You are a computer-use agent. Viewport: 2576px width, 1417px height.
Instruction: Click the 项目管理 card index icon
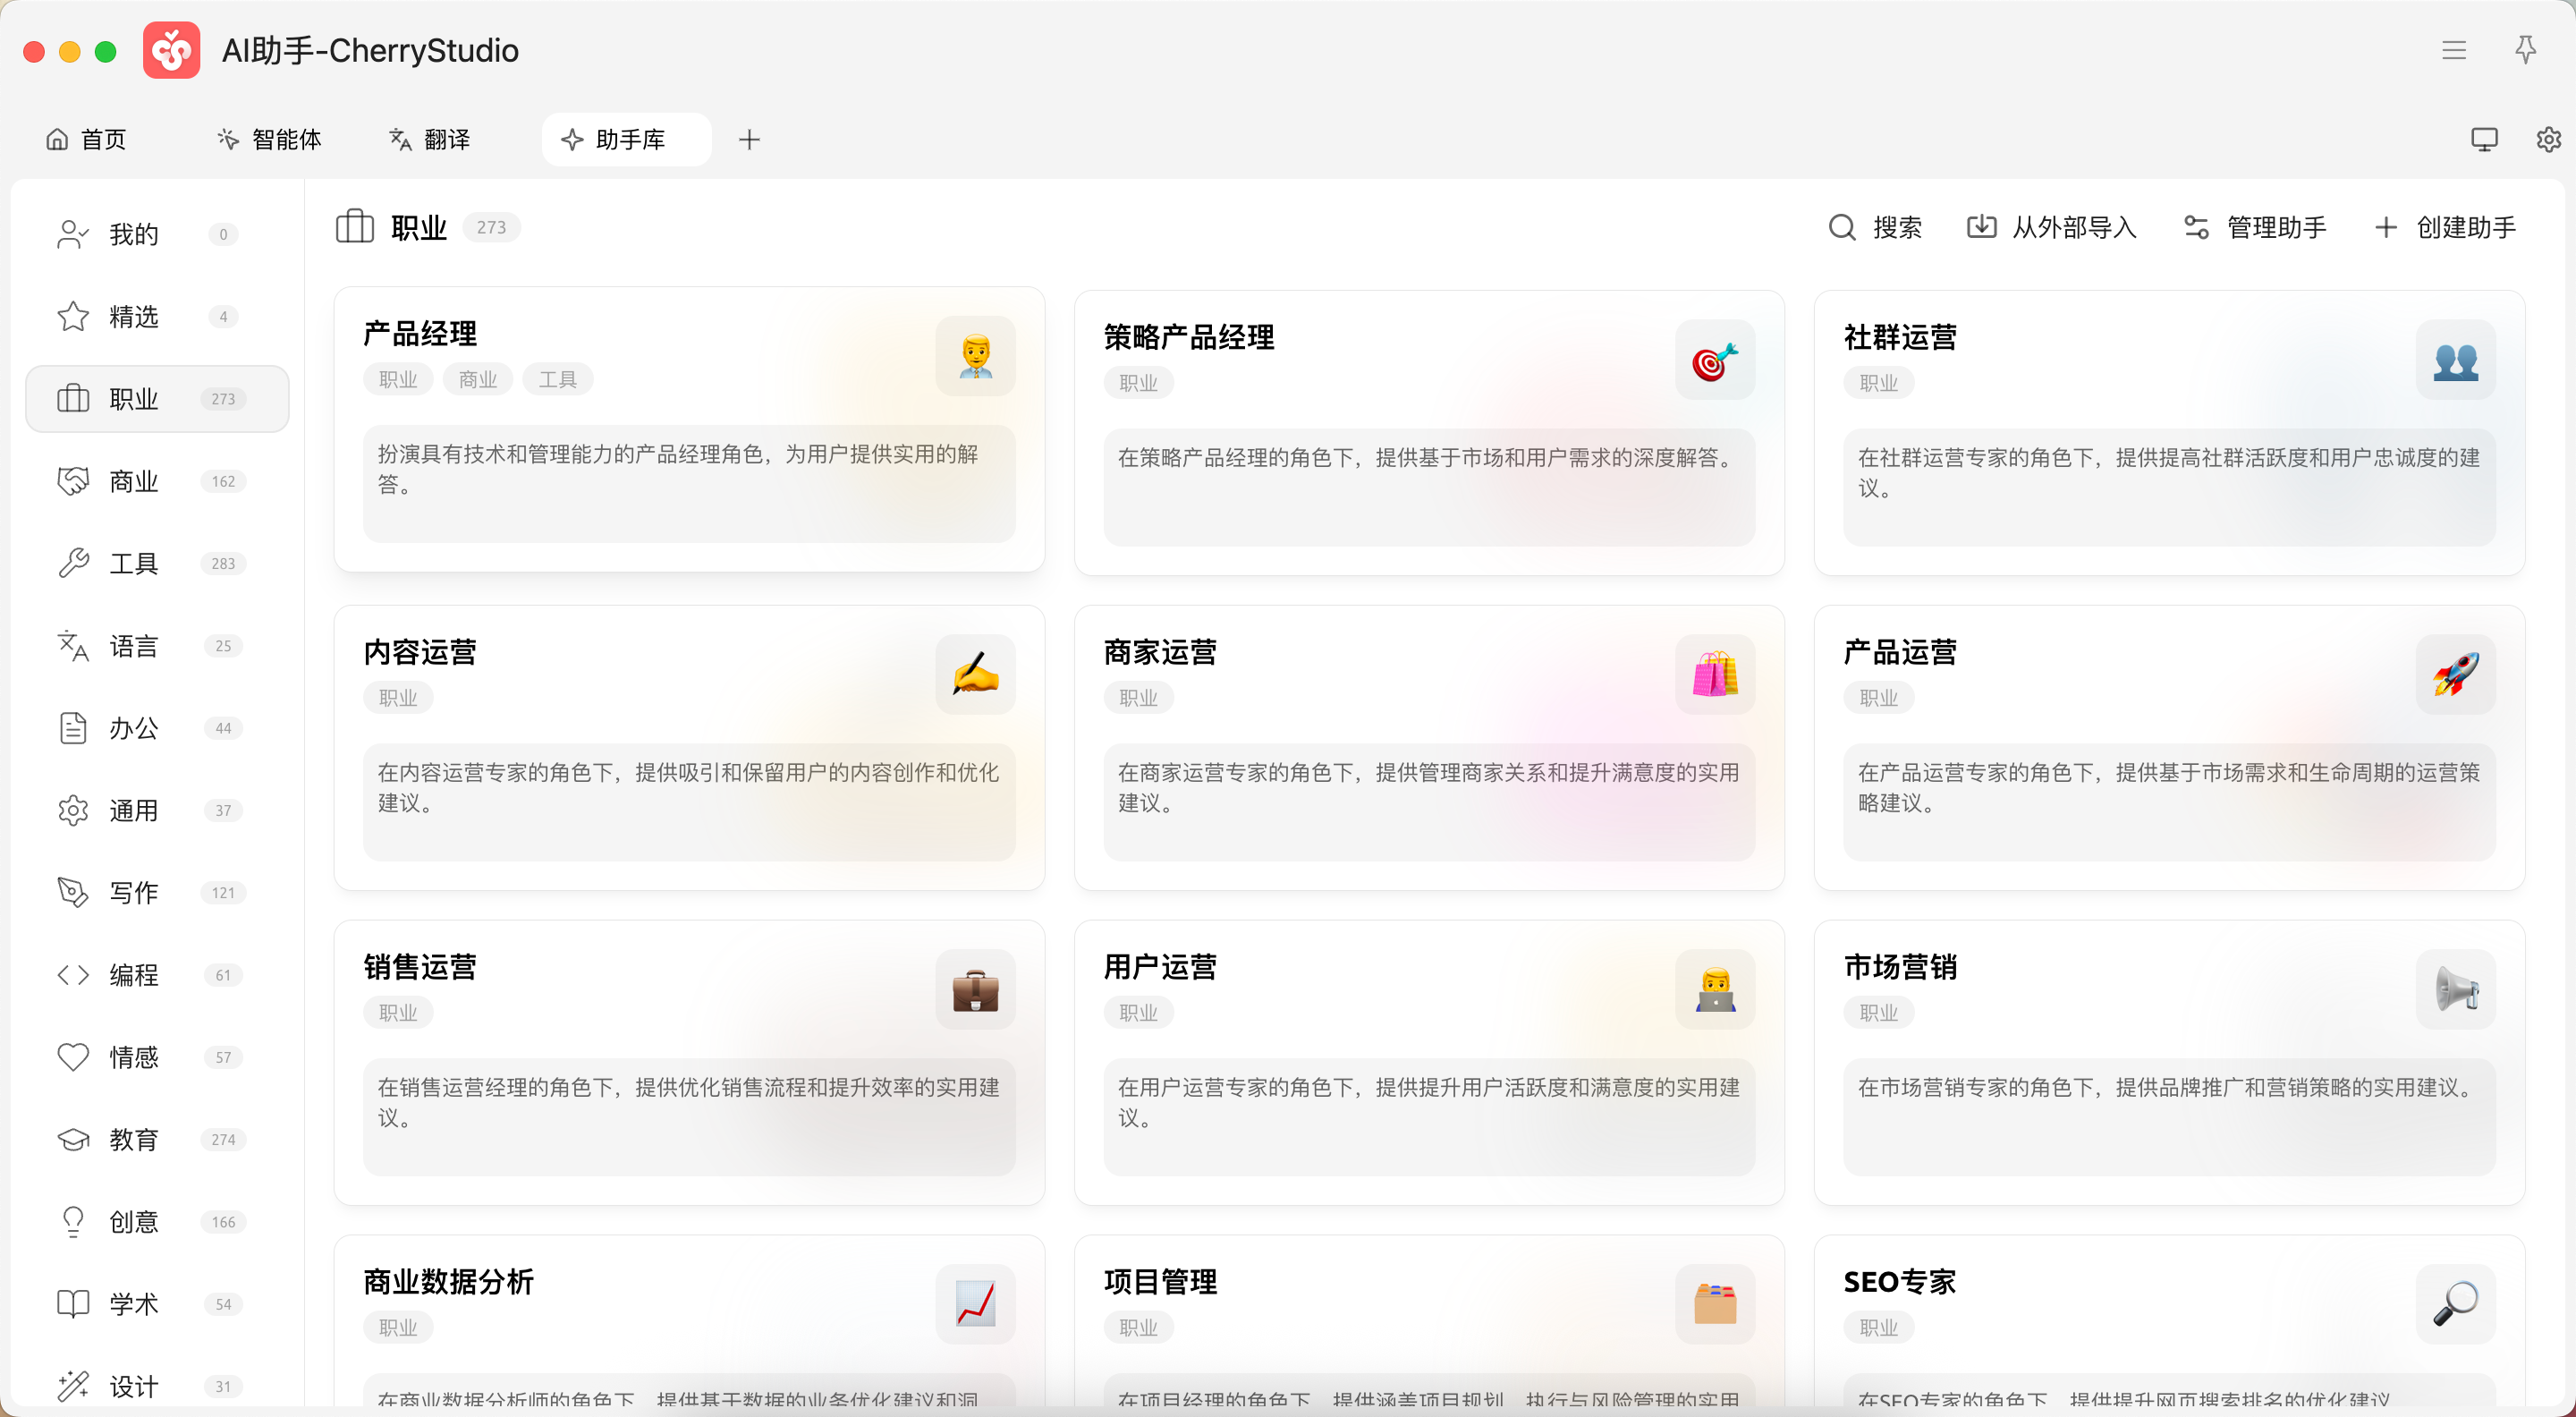click(x=1715, y=1304)
